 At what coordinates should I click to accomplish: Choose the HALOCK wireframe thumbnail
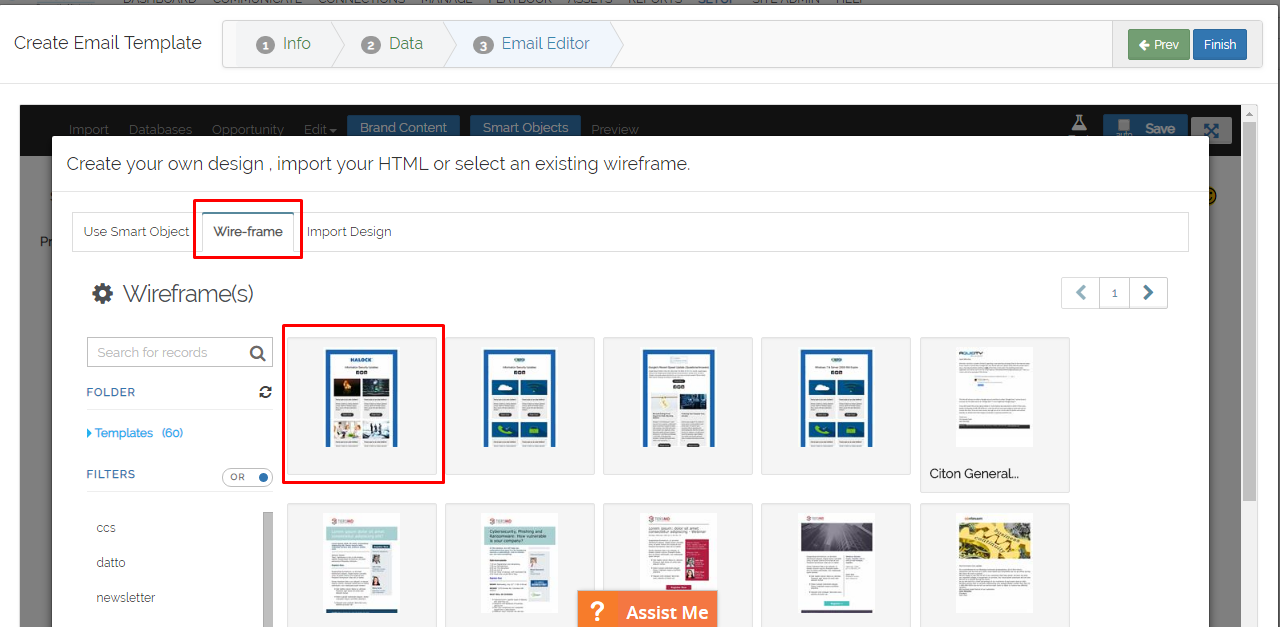coord(362,405)
